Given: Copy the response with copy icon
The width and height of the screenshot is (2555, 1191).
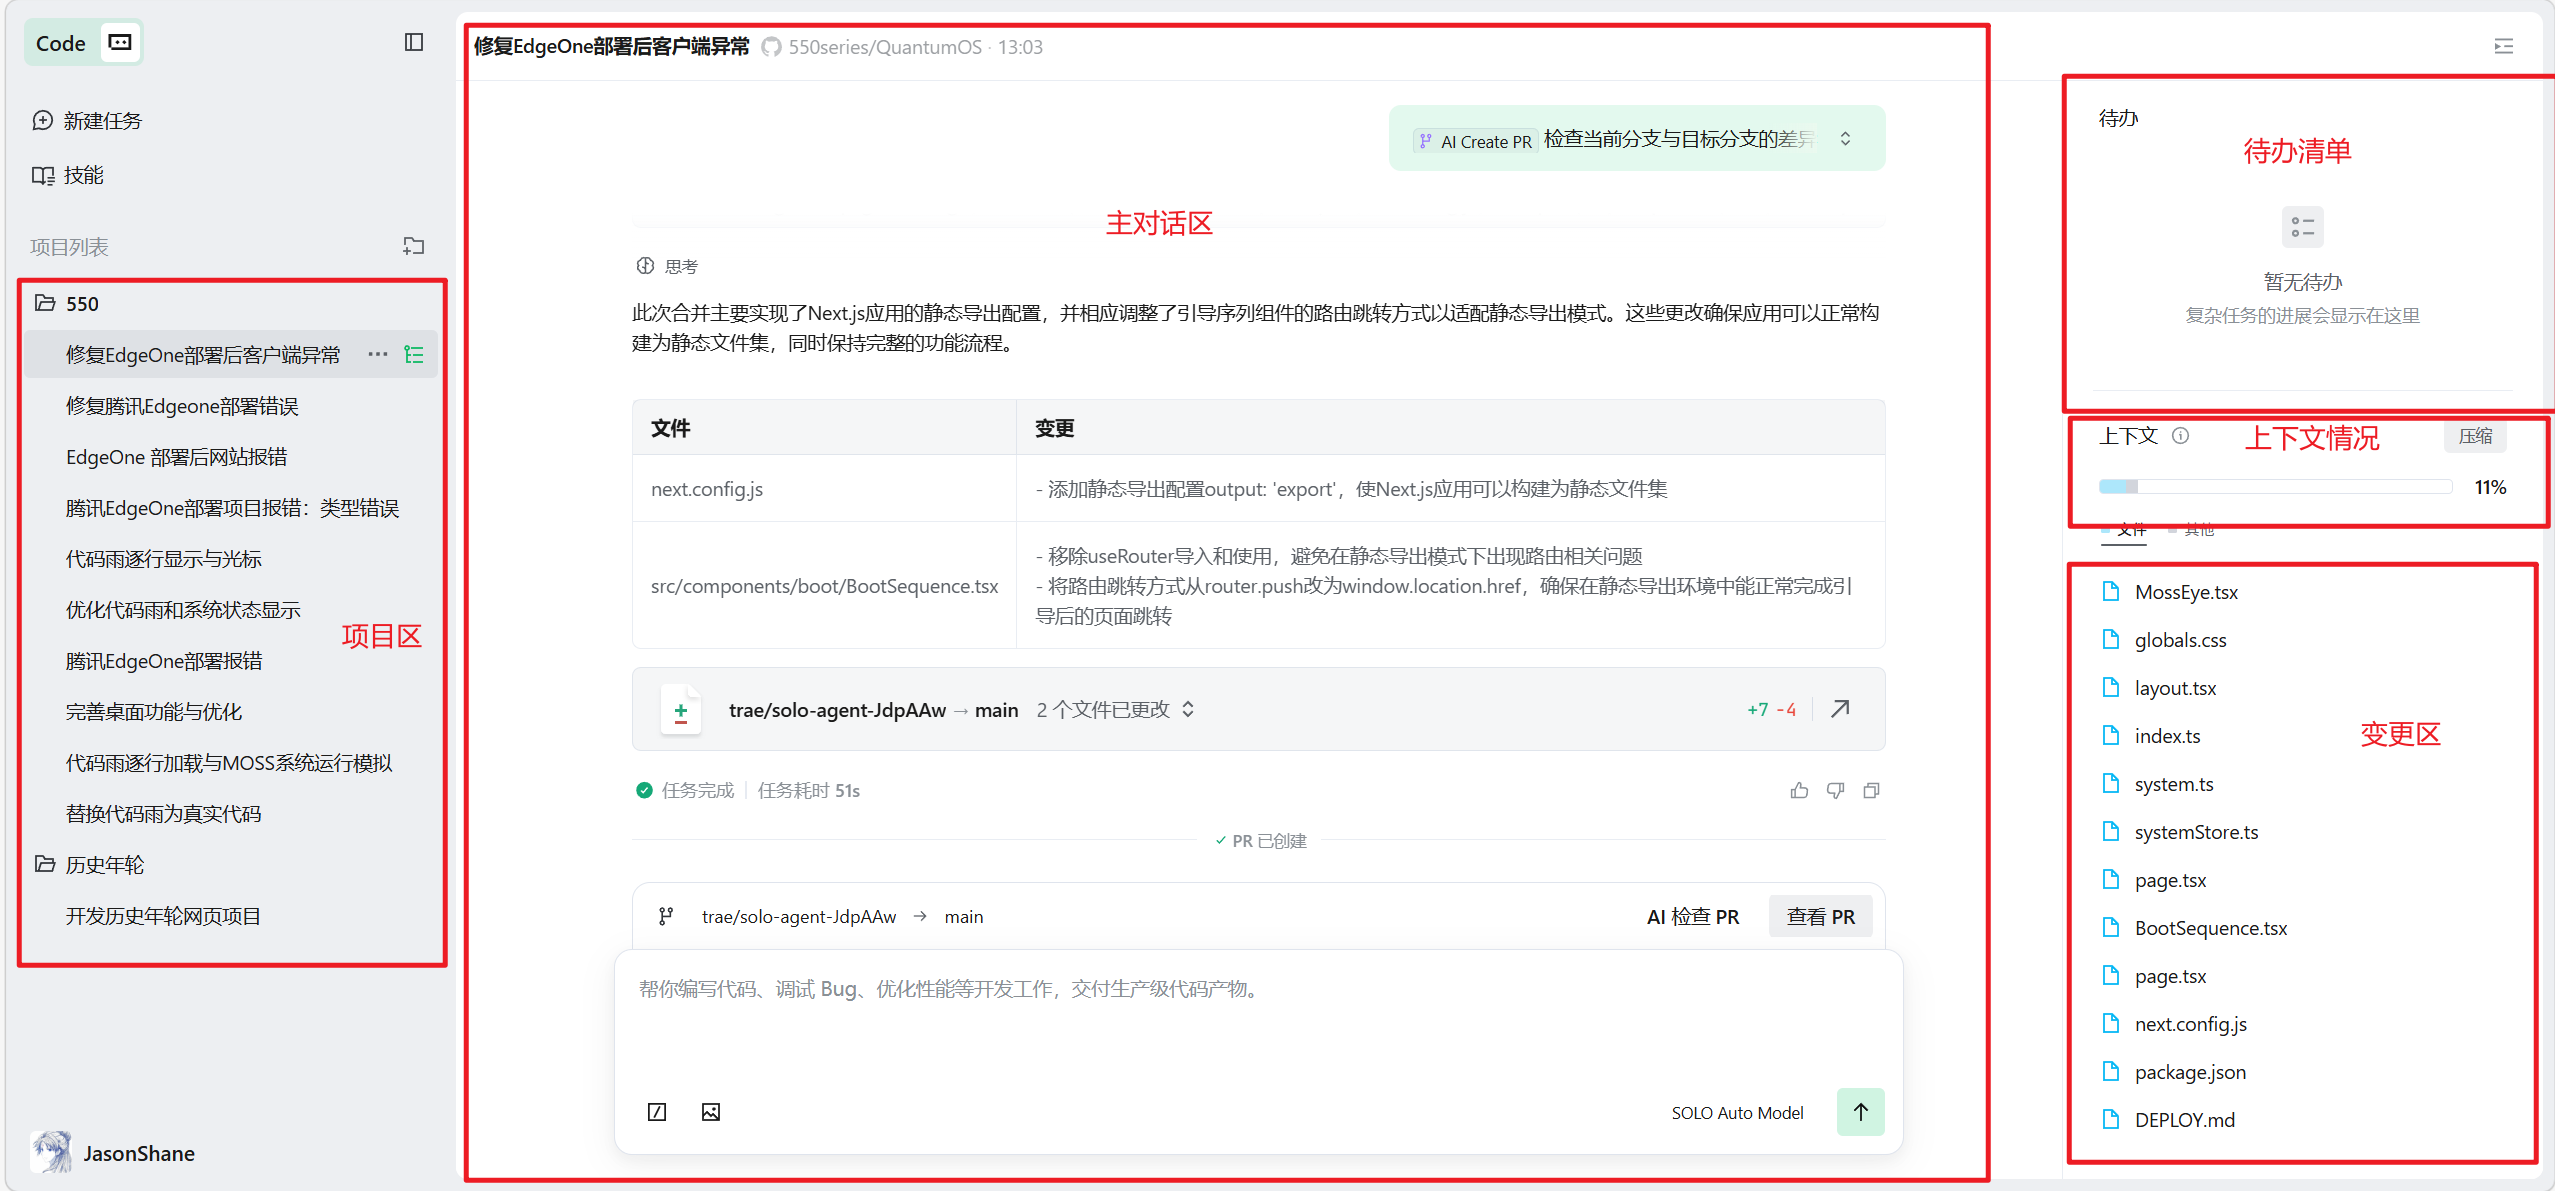Looking at the screenshot, I should point(1871,791).
